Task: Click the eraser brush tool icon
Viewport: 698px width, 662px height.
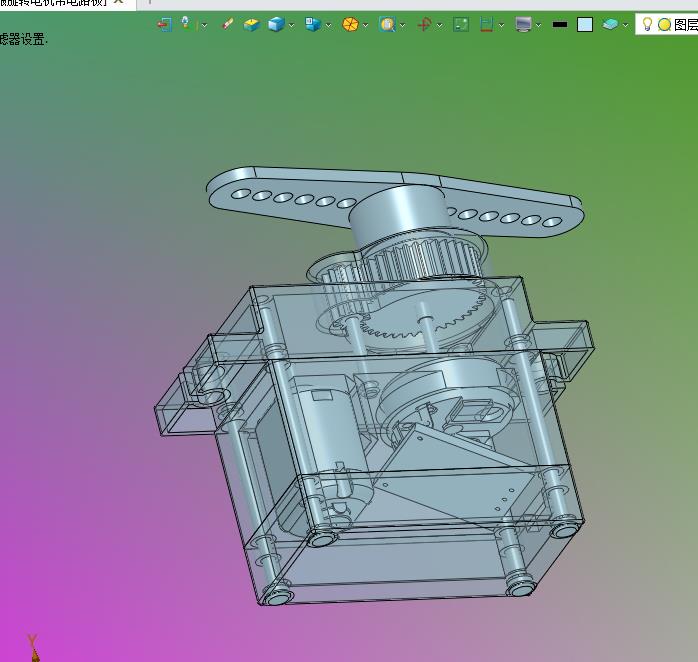Action: point(227,24)
